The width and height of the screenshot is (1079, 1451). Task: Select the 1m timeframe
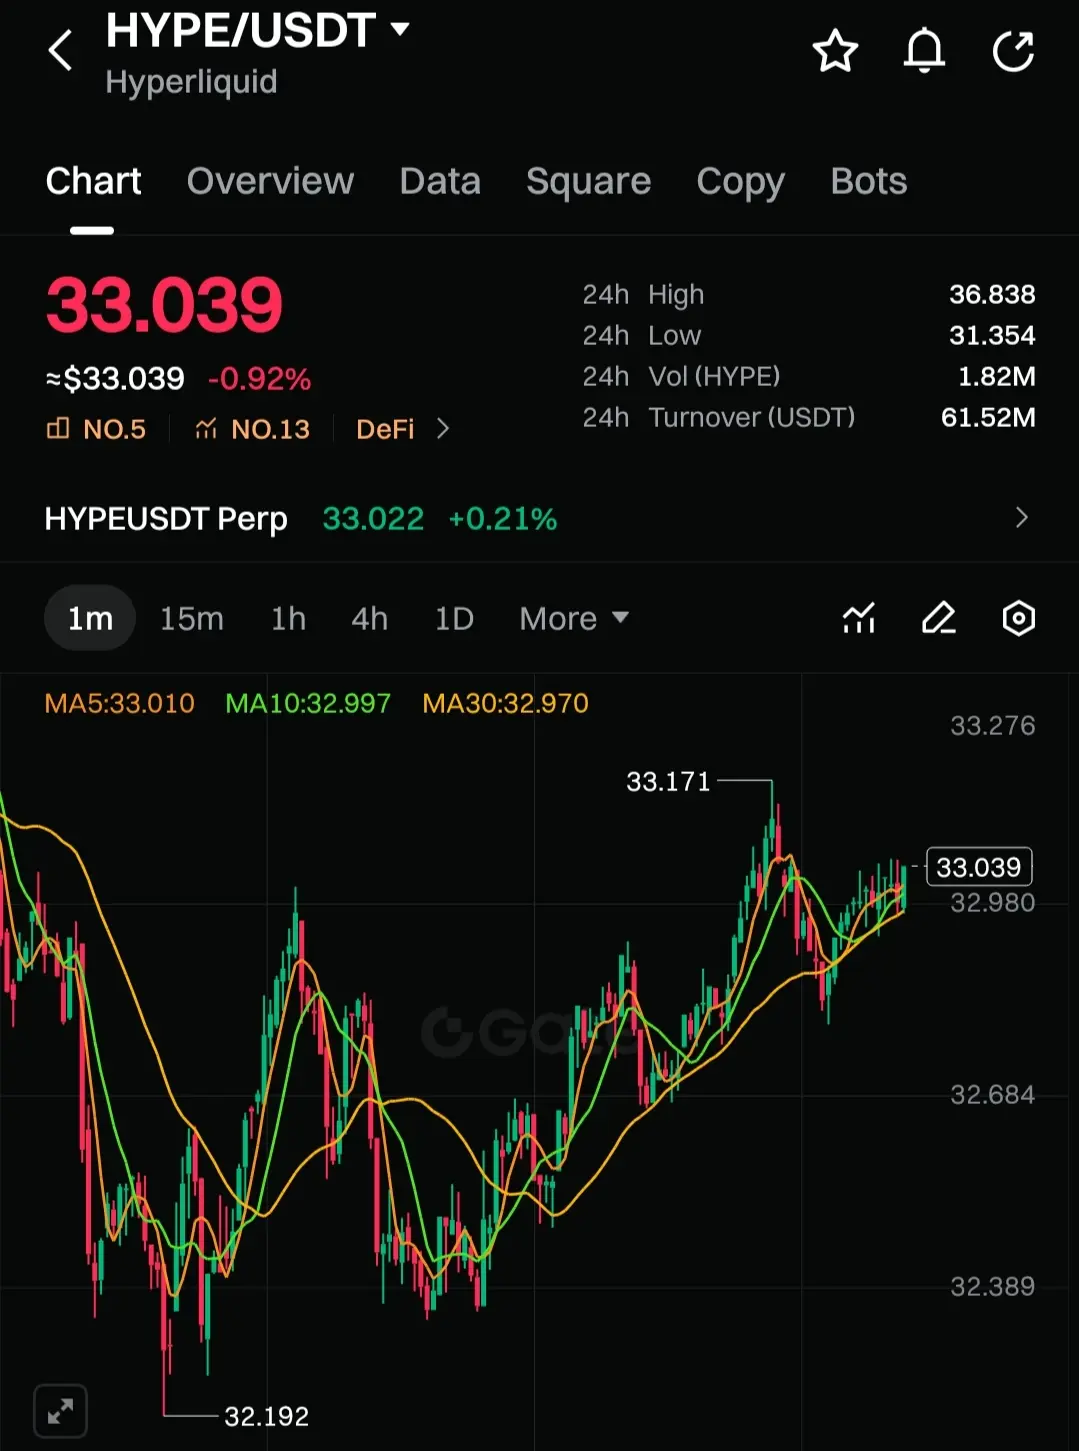pyautogui.click(x=90, y=618)
